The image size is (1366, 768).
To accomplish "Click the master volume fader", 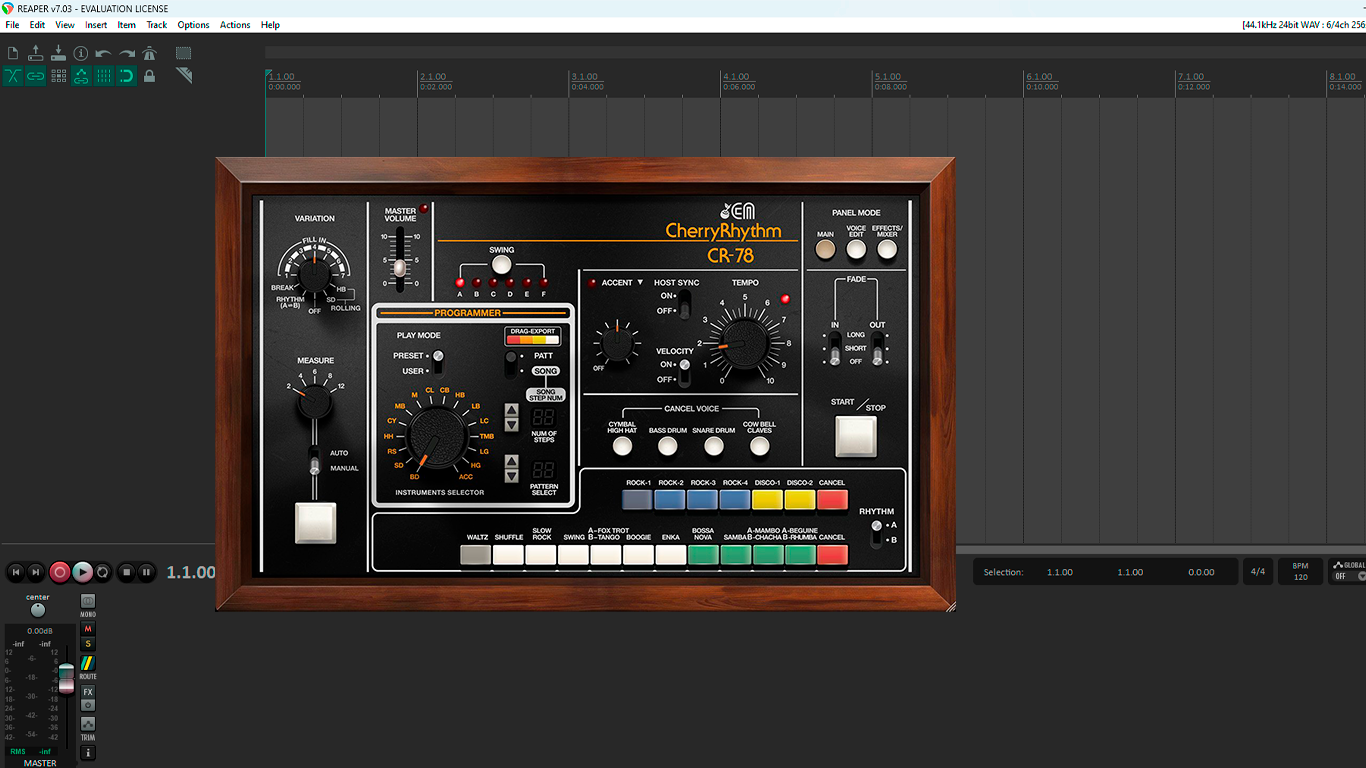I will point(66,678).
